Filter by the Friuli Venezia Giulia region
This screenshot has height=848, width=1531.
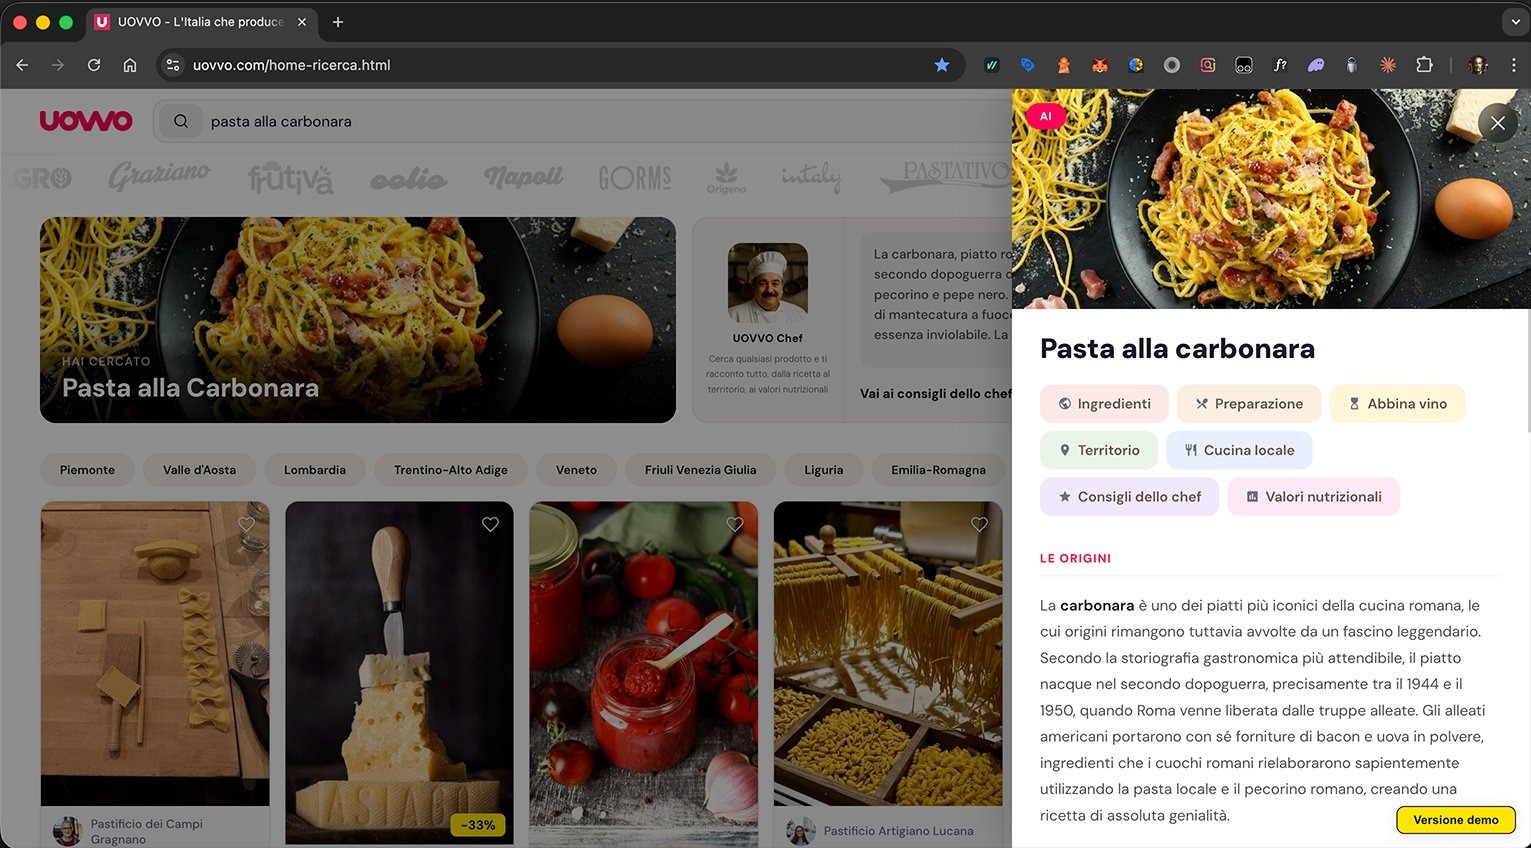(x=700, y=470)
